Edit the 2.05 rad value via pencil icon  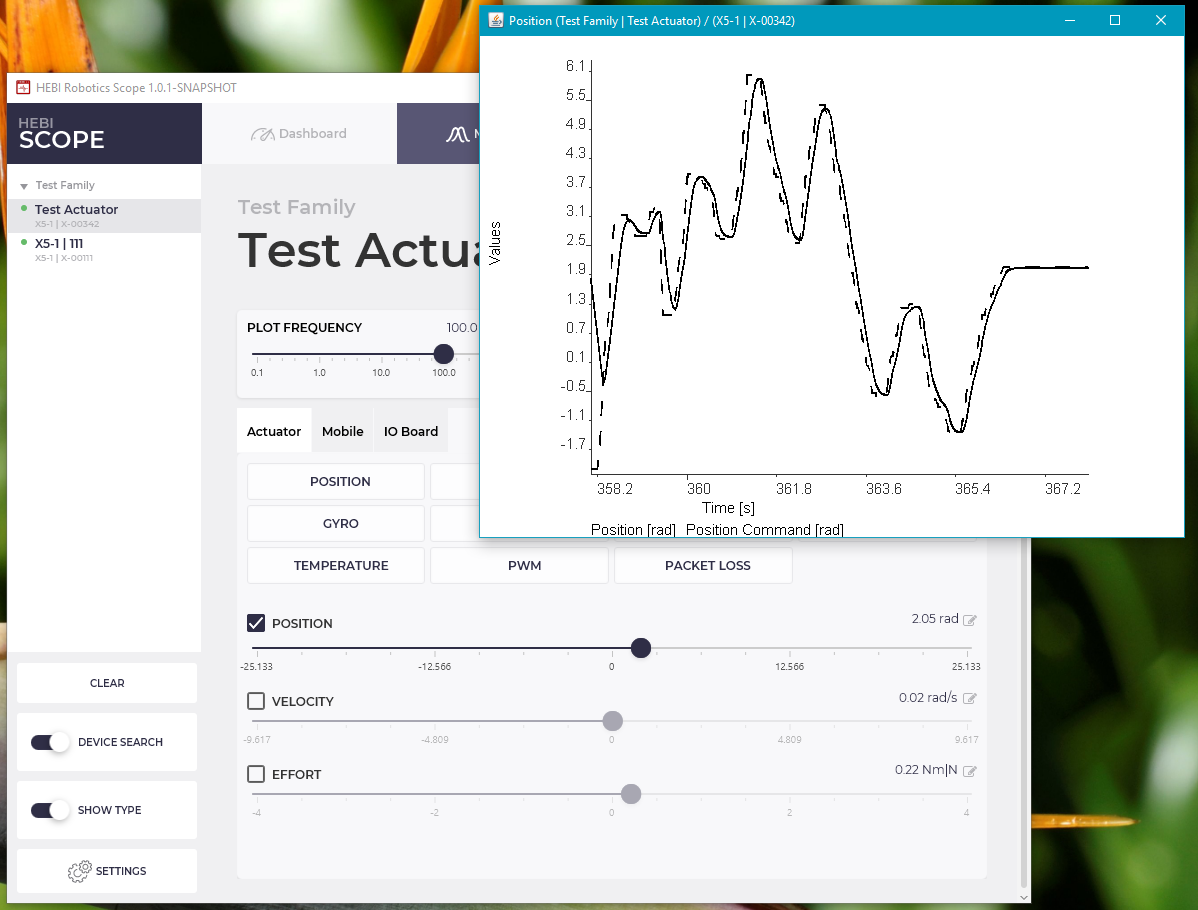click(x=971, y=618)
